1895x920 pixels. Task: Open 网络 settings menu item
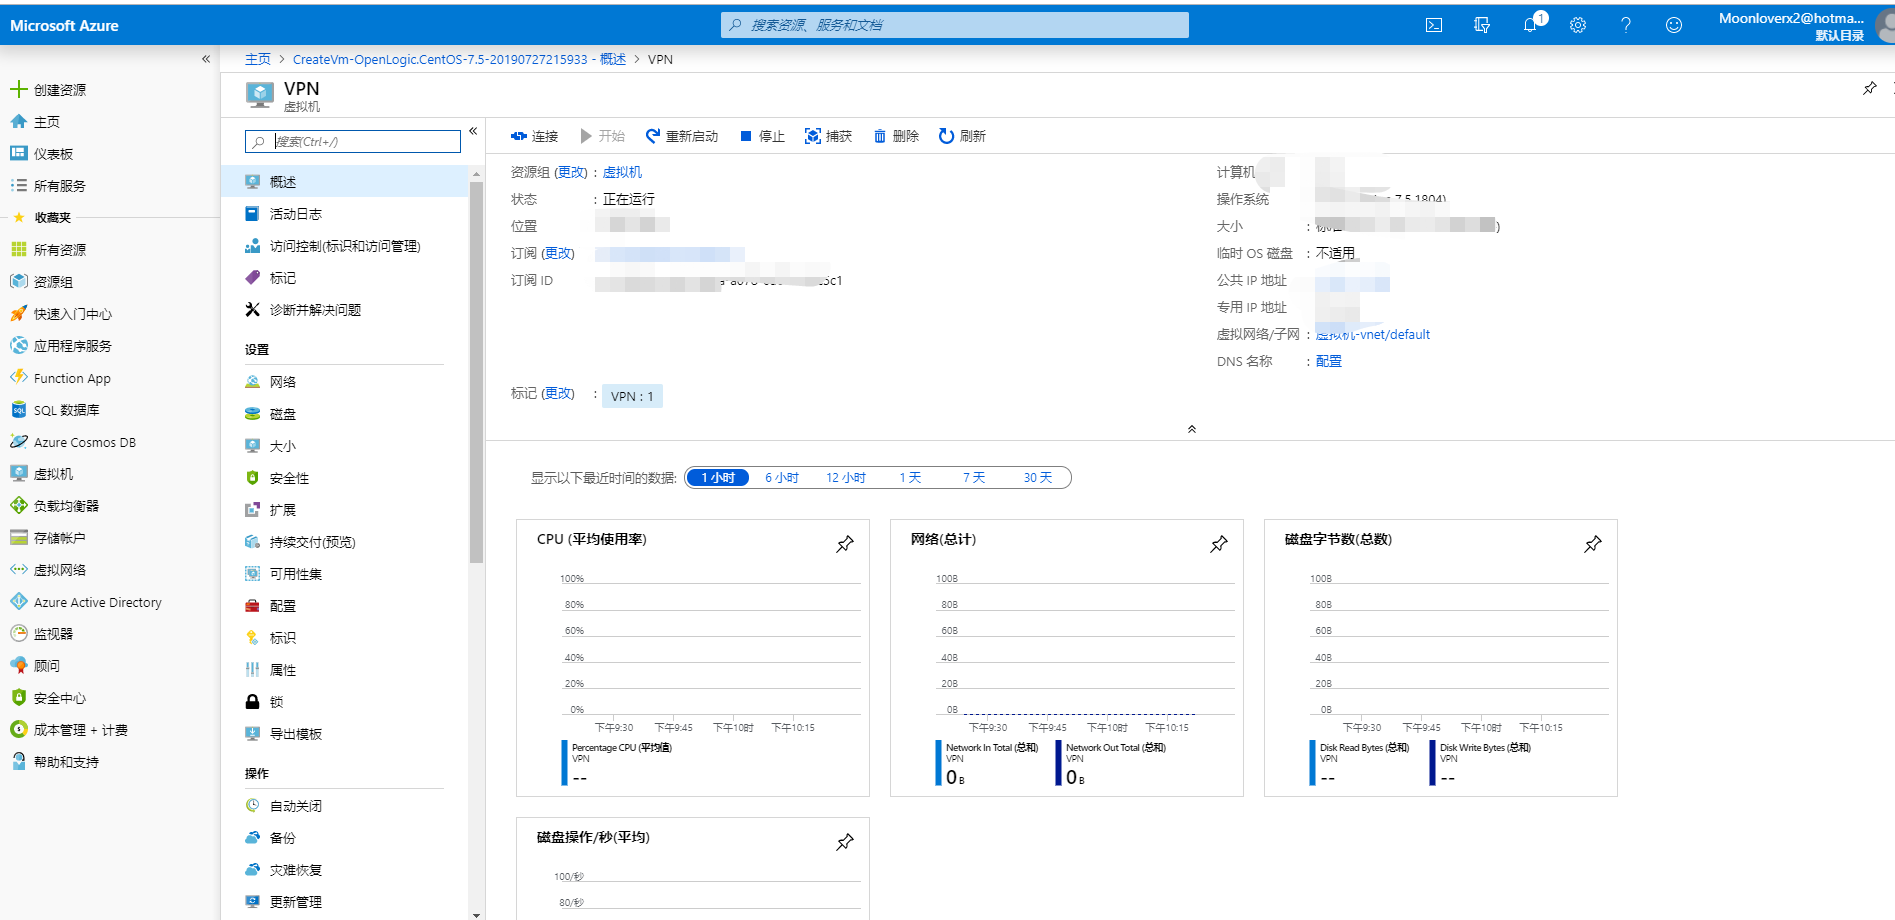345,382
